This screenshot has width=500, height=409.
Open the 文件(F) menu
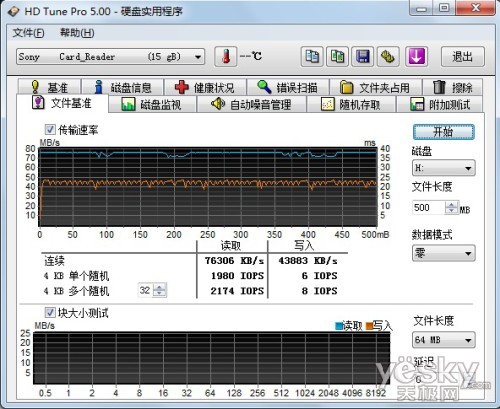point(29,33)
